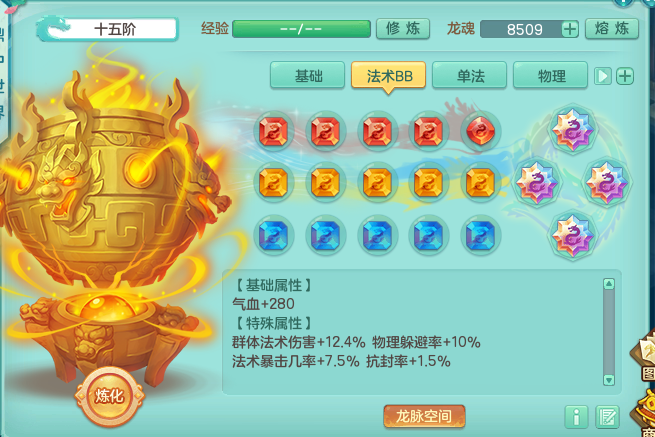Open the green info icon button
The width and height of the screenshot is (655, 437).
576,417
